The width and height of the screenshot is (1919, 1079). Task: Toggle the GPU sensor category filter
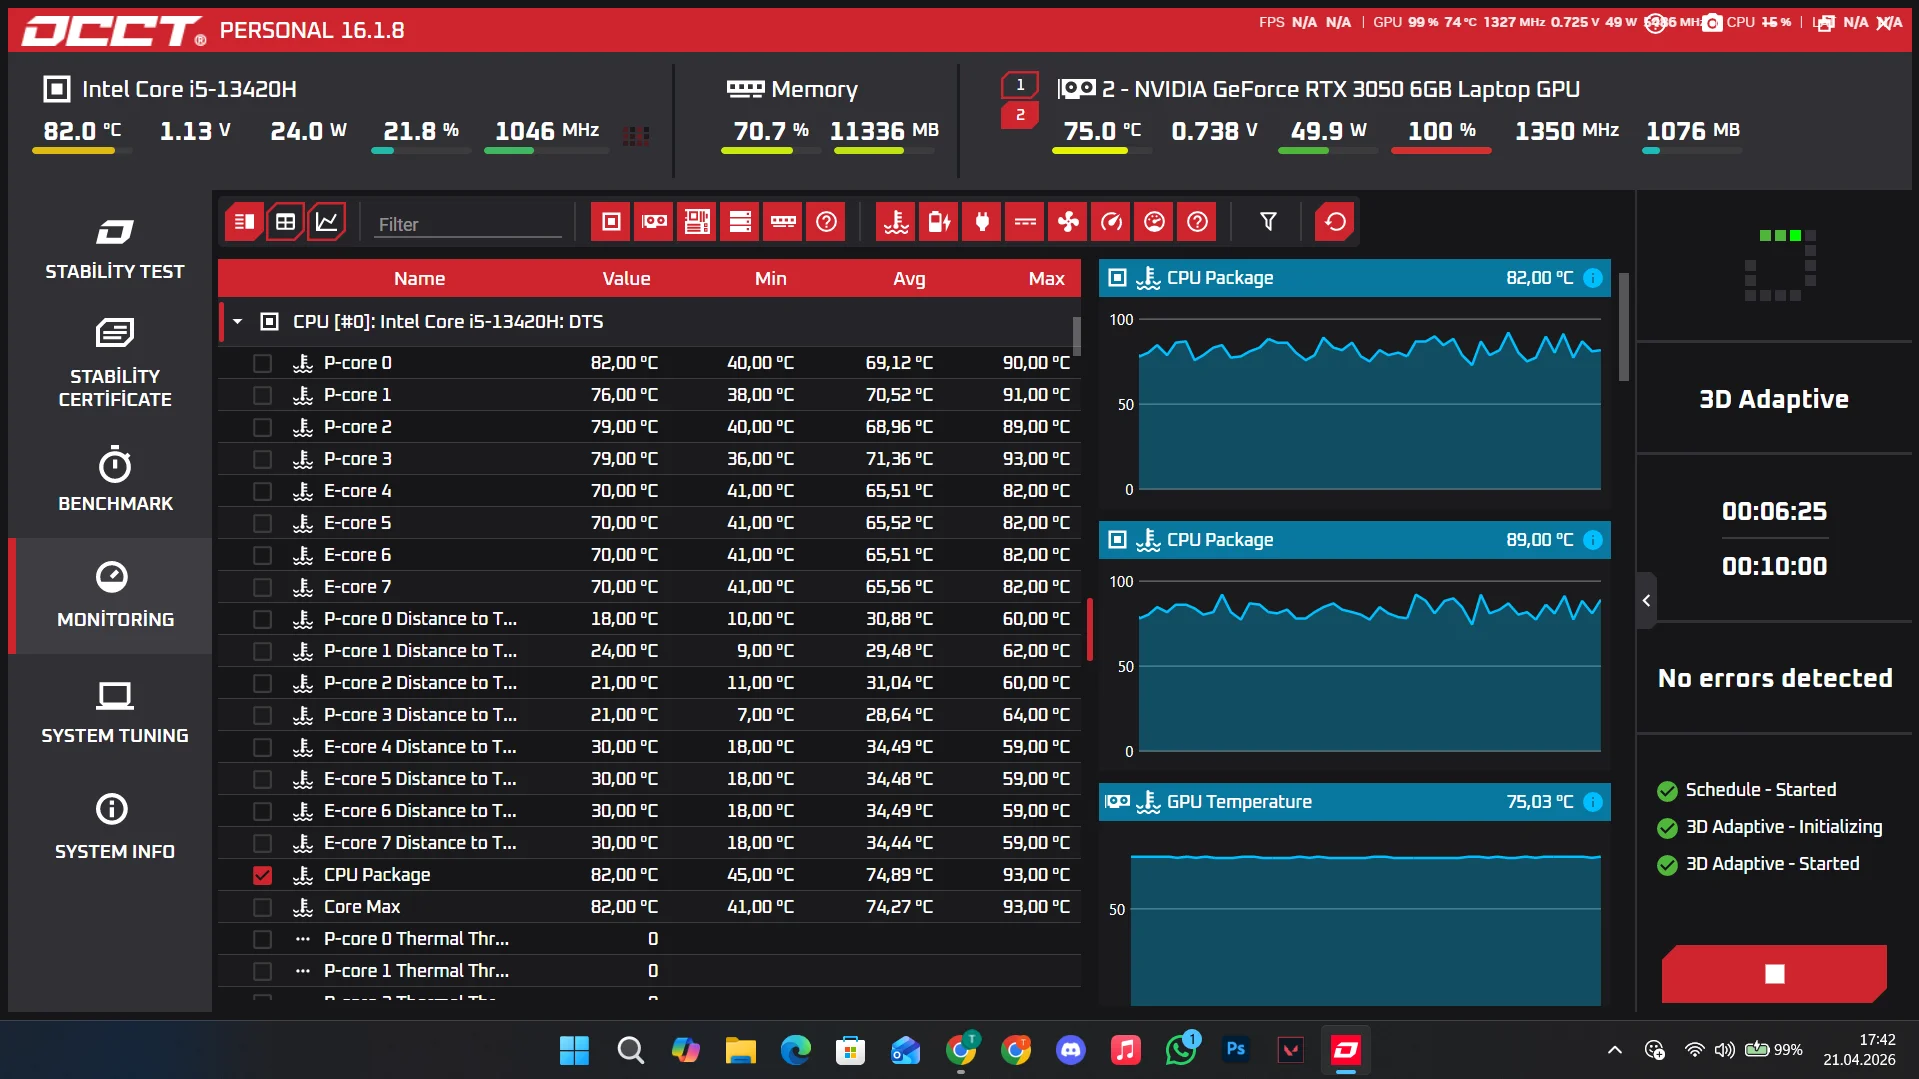click(x=654, y=222)
